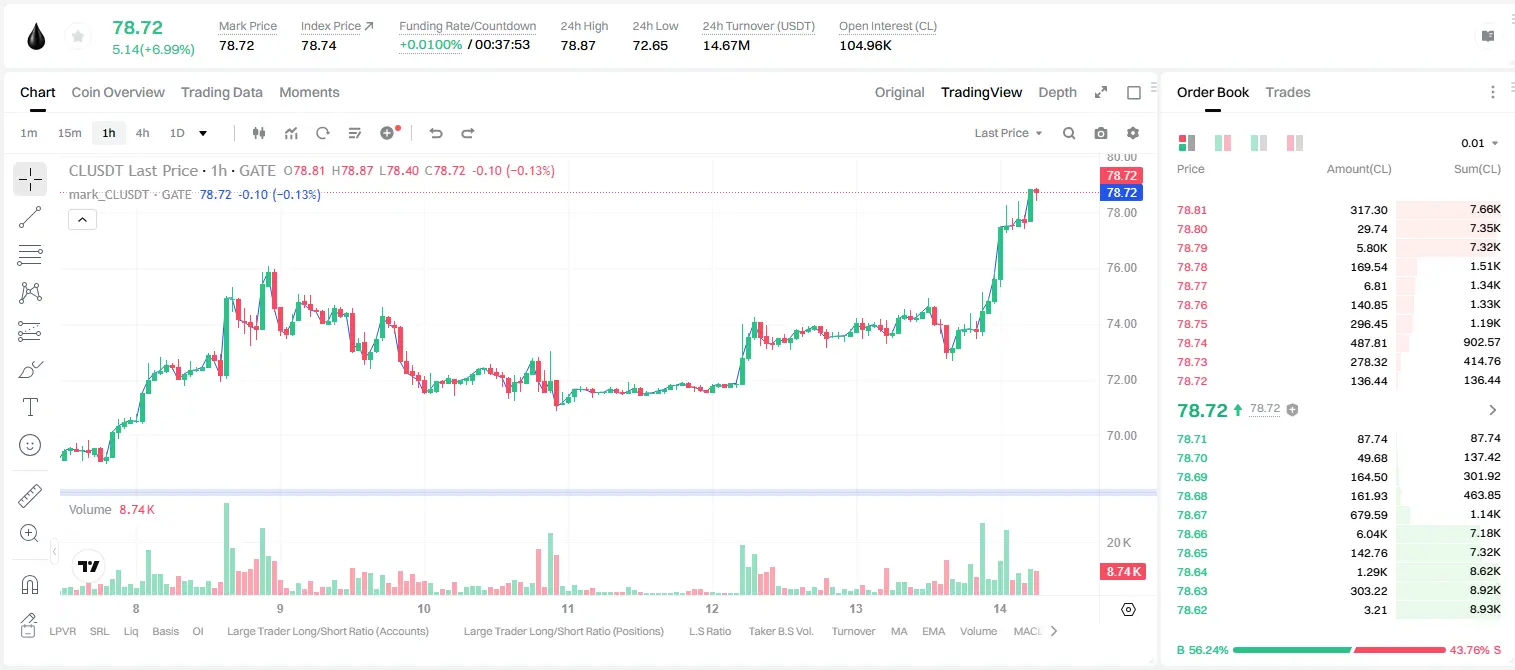This screenshot has height=670, width=1515.
Task: Open the chart symbol search icon
Action: pyautogui.click(x=1069, y=133)
